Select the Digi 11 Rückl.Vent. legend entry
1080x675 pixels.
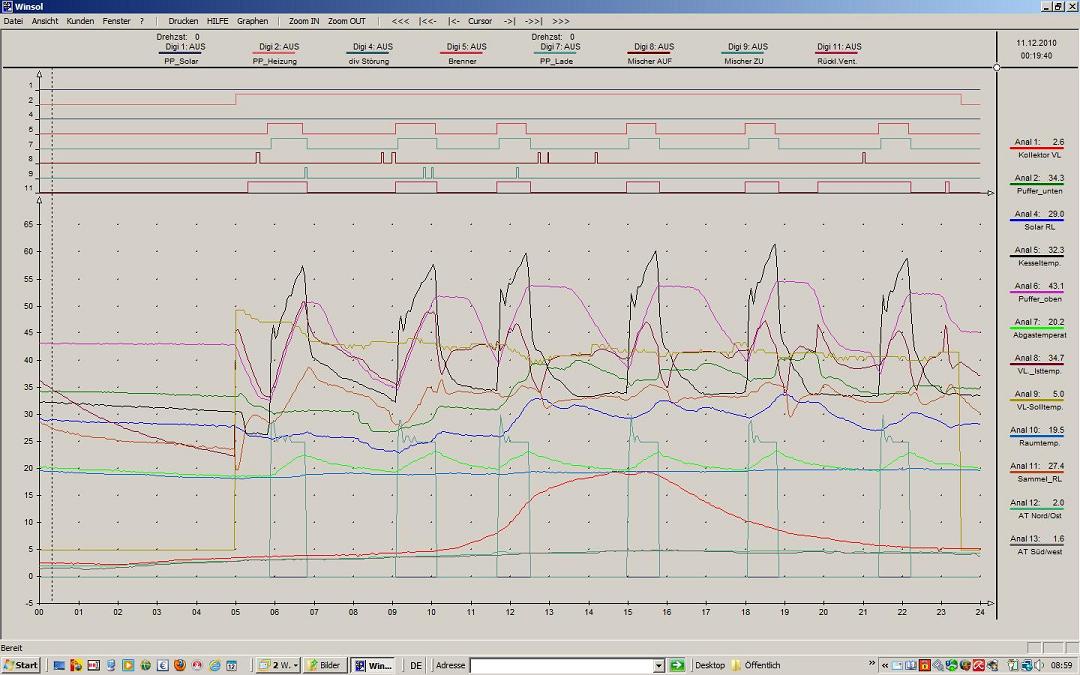coord(838,54)
